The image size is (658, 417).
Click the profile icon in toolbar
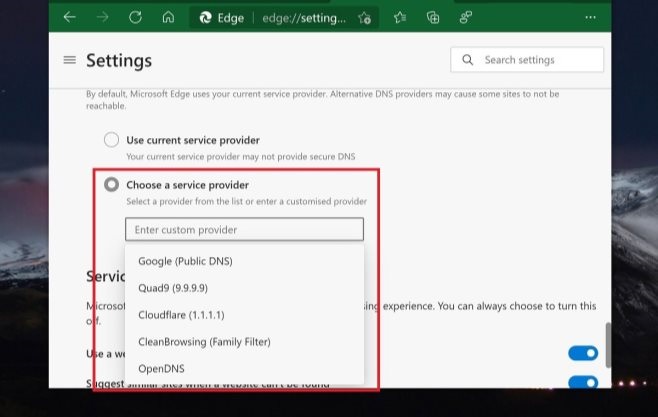click(x=465, y=17)
